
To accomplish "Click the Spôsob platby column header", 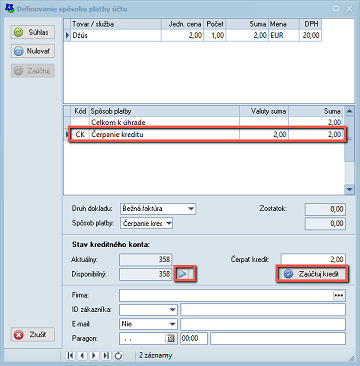I will coord(164,111).
